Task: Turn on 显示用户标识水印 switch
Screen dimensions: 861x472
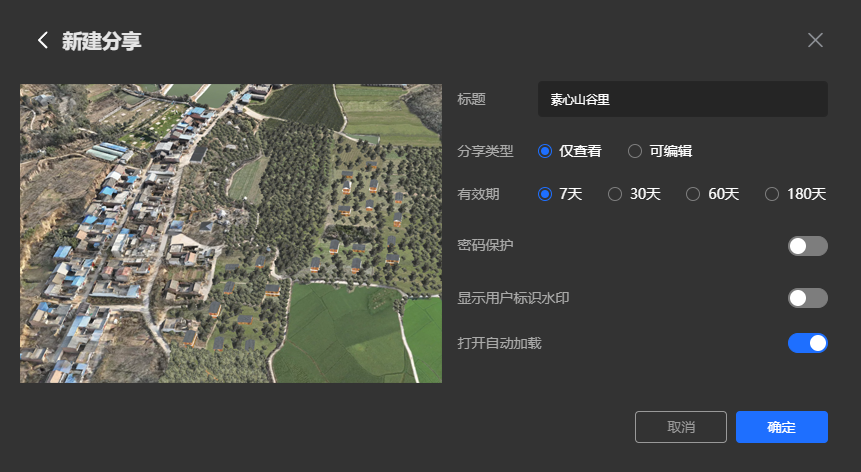Action: coord(808,298)
